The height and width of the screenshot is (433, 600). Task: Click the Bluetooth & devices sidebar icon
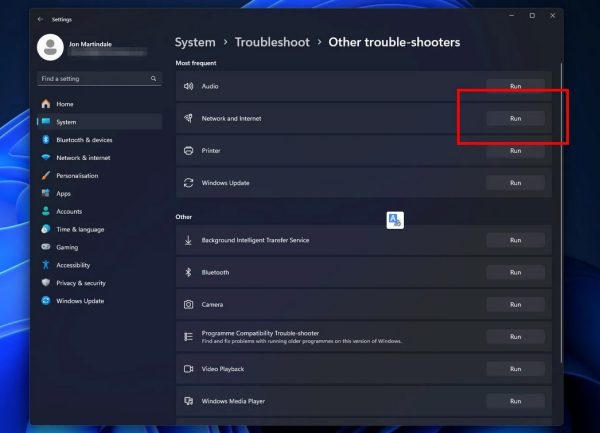coord(46,140)
